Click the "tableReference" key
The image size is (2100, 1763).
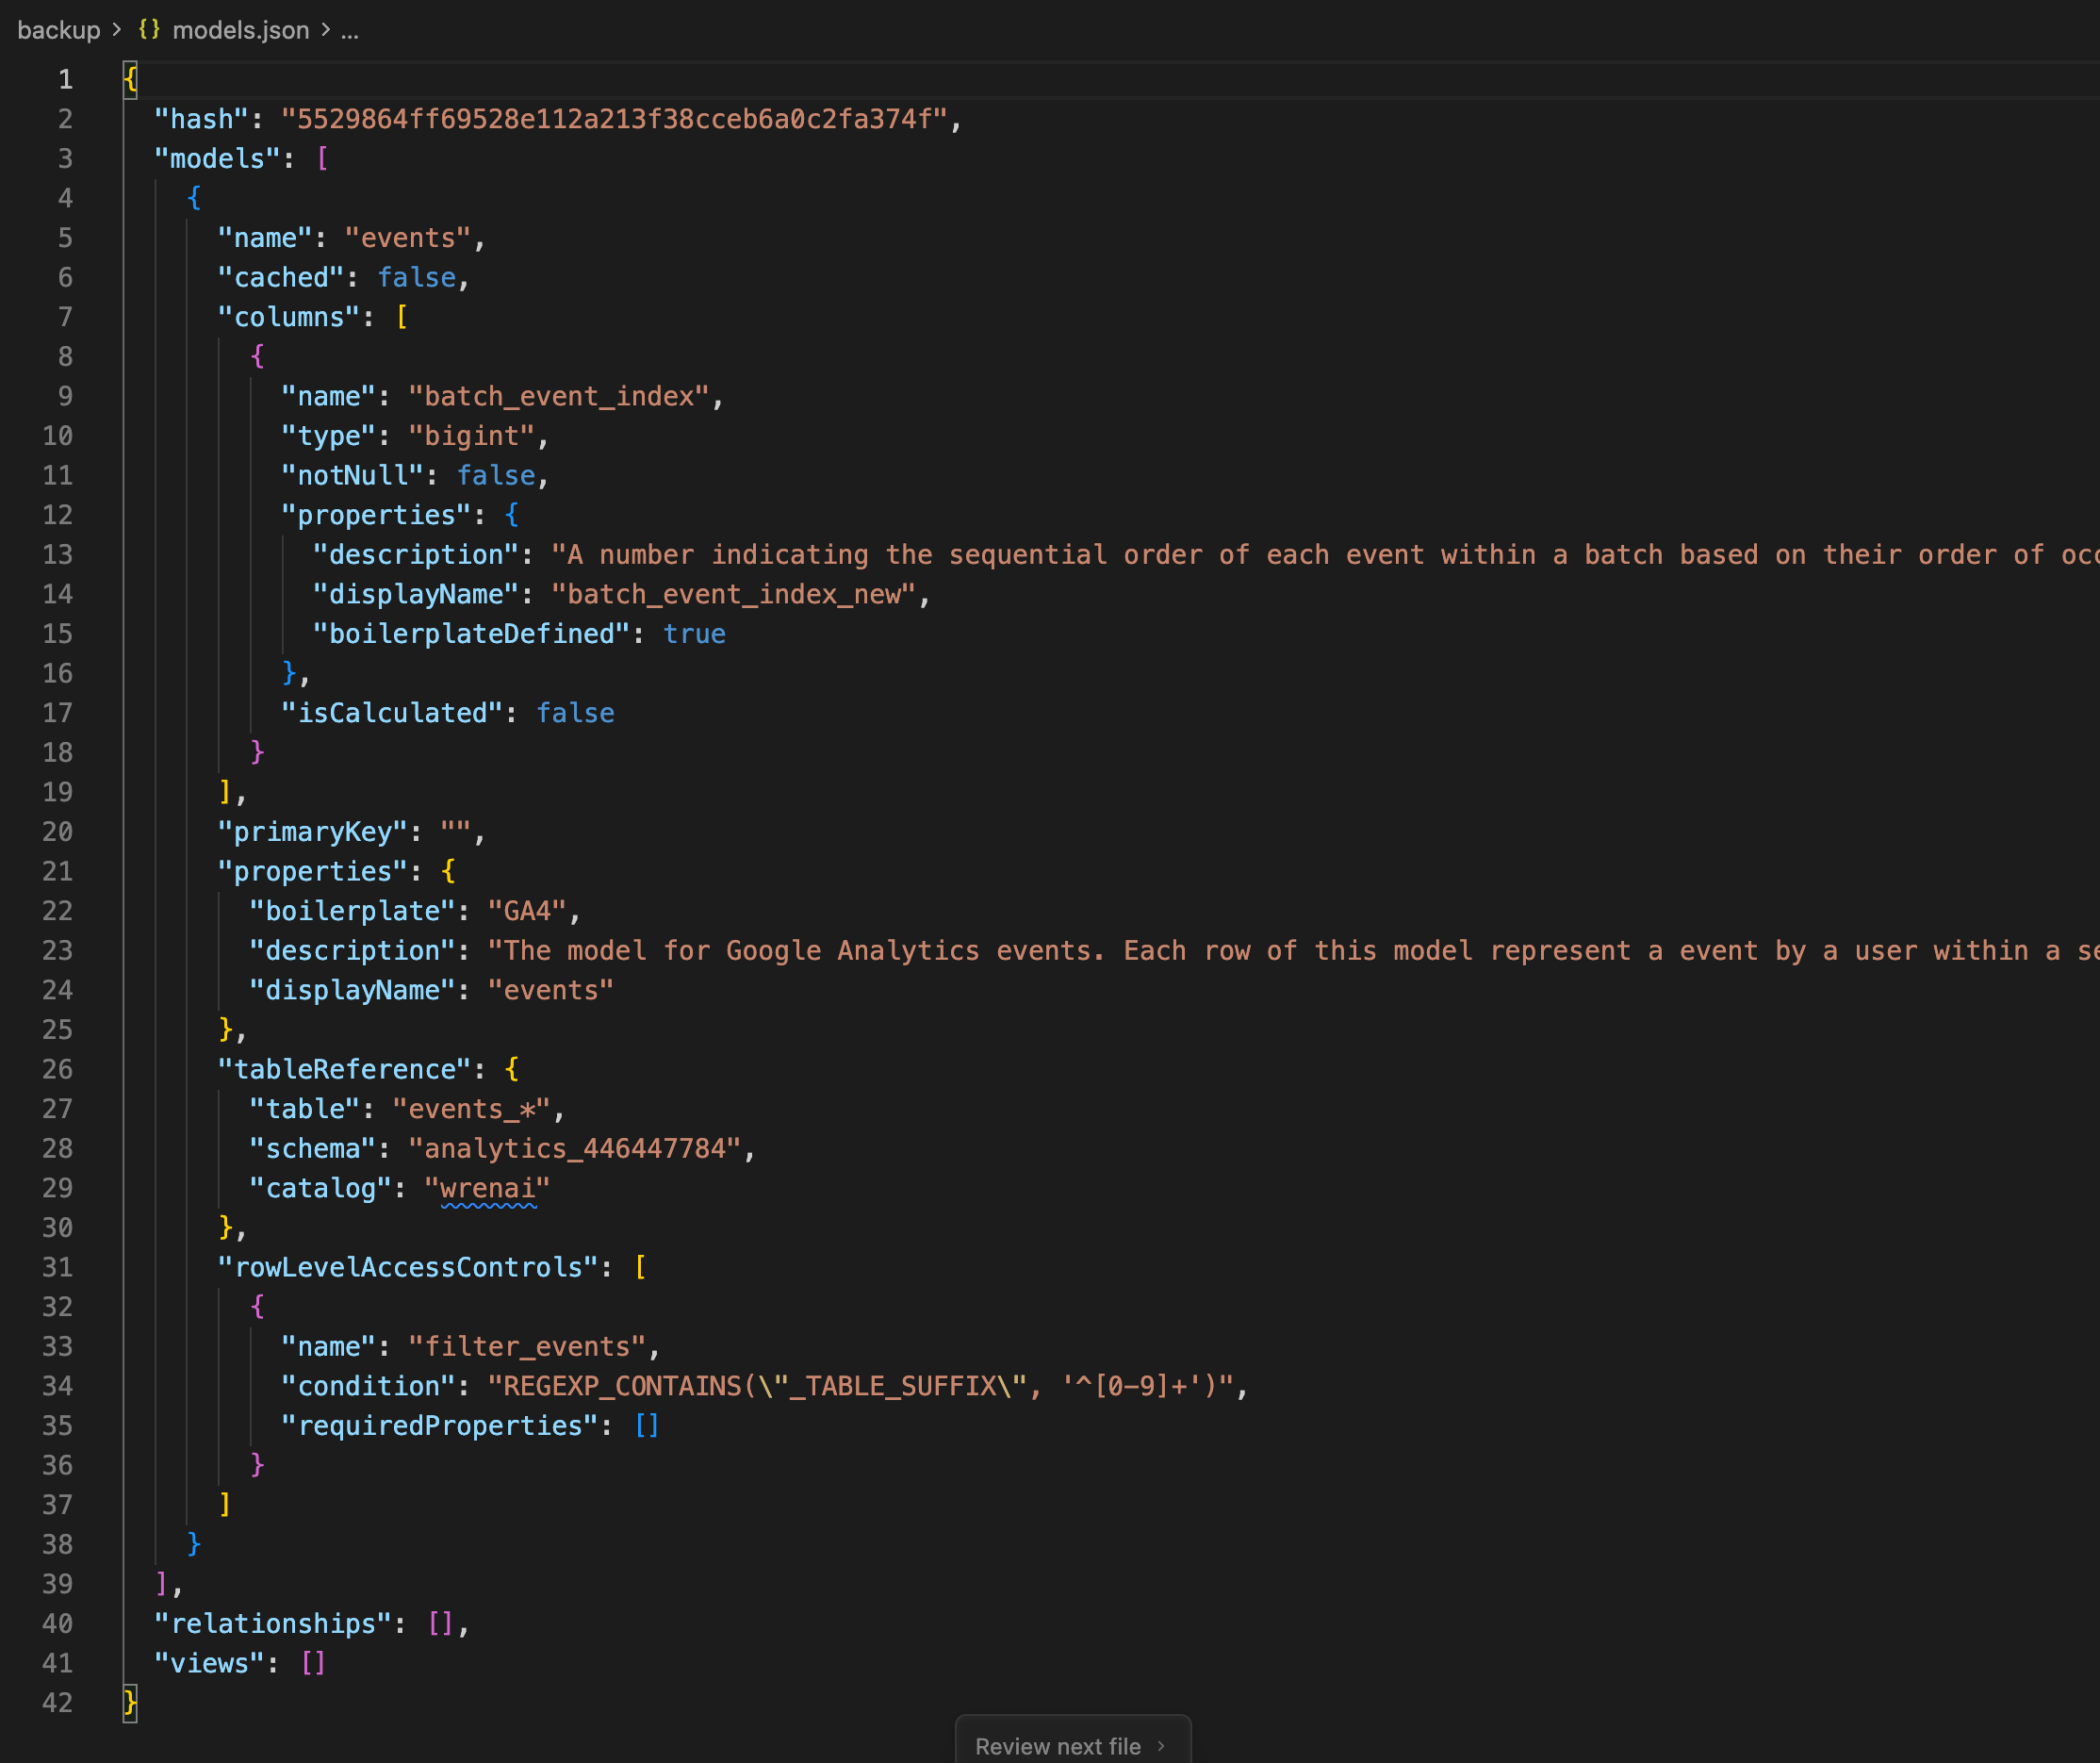(x=344, y=1069)
